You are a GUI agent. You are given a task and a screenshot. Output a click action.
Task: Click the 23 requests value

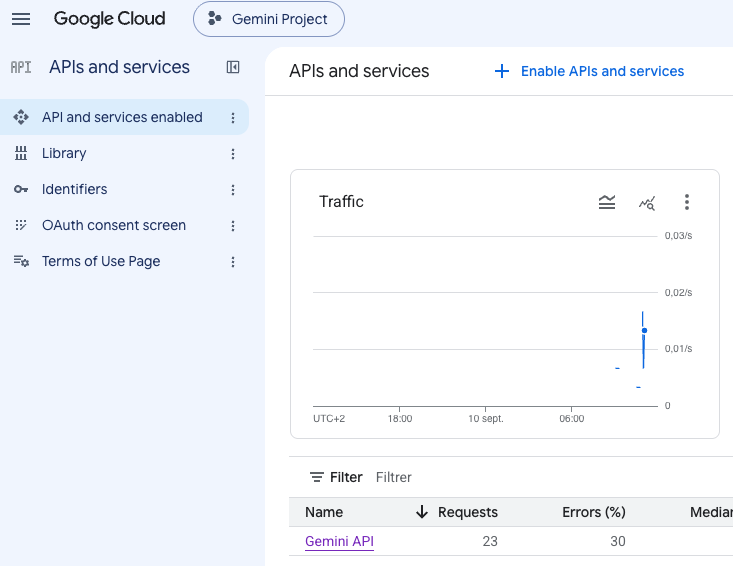coord(490,541)
